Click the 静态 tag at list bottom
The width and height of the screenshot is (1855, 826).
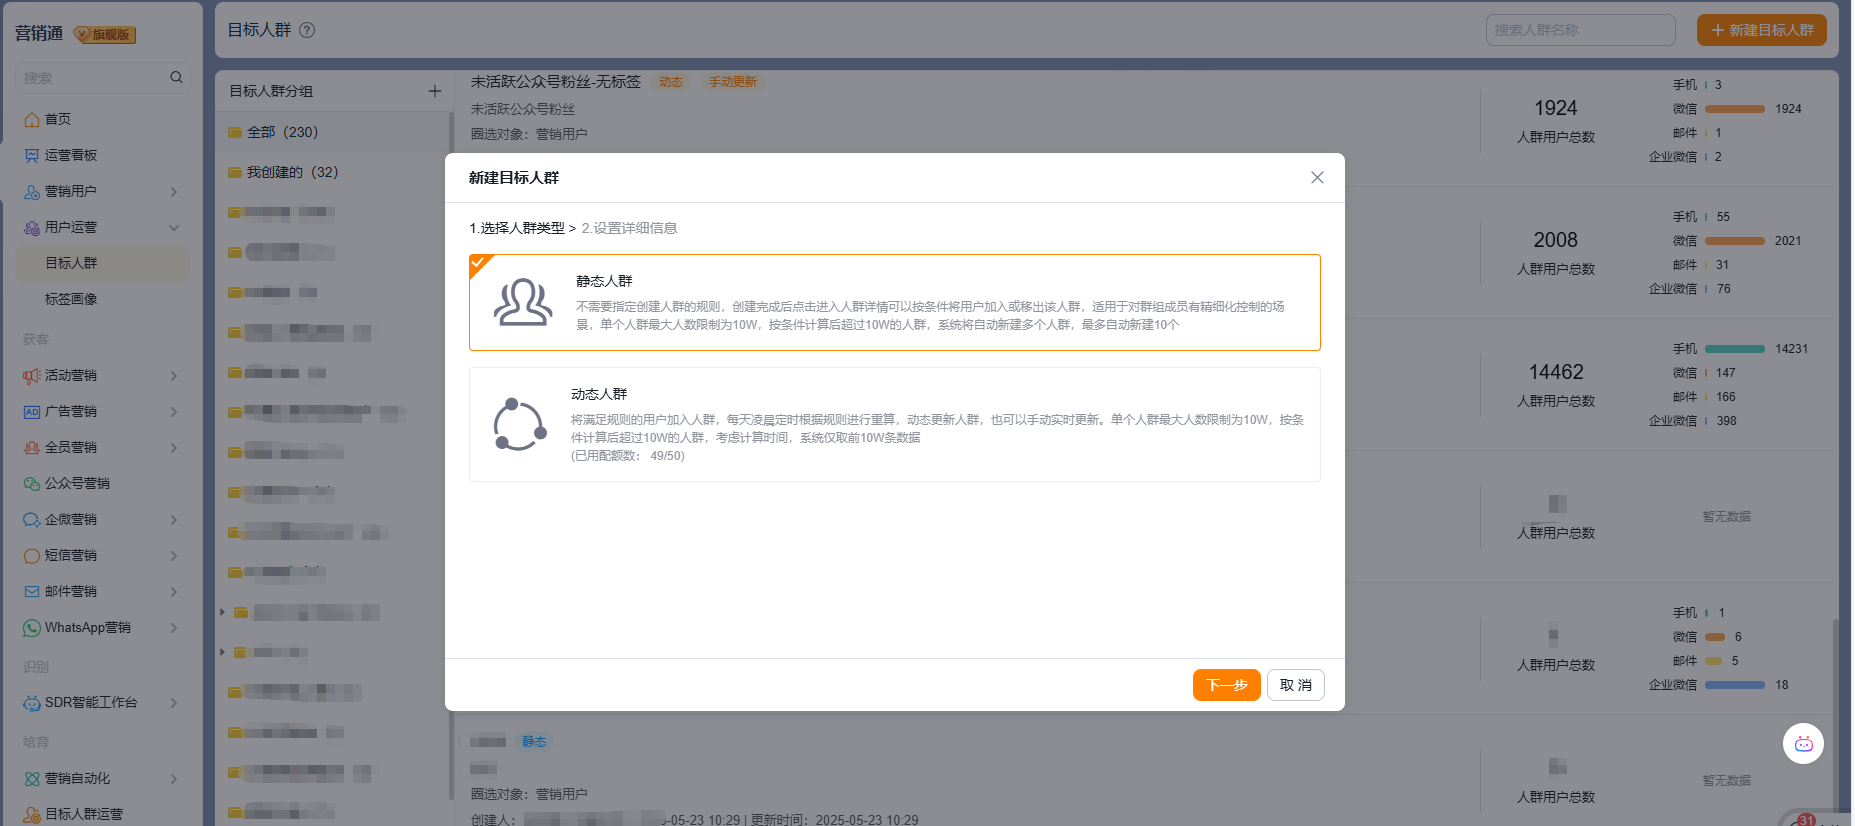(x=534, y=742)
